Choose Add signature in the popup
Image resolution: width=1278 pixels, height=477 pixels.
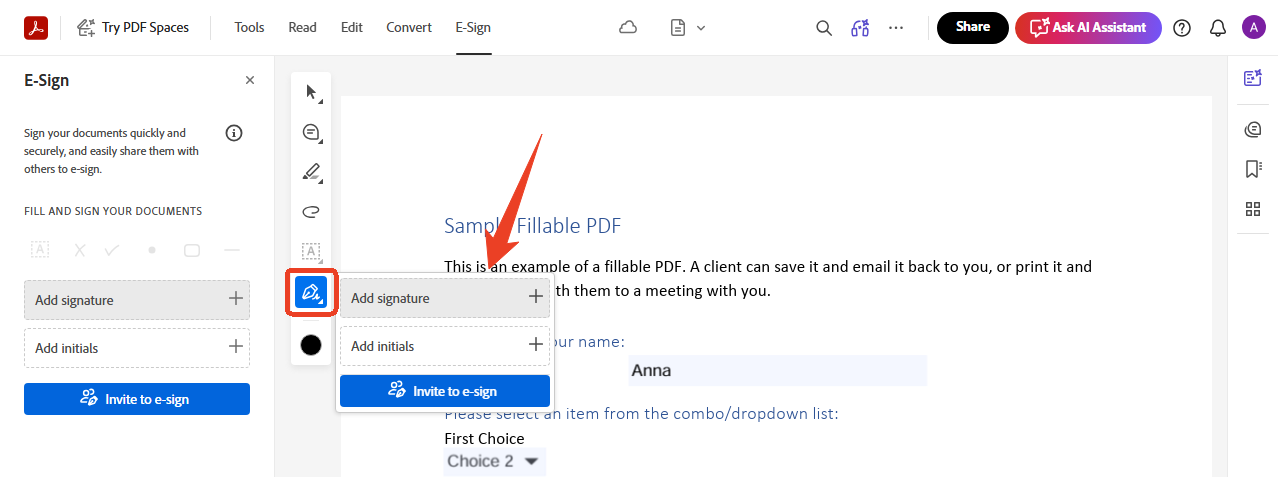pos(445,298)
